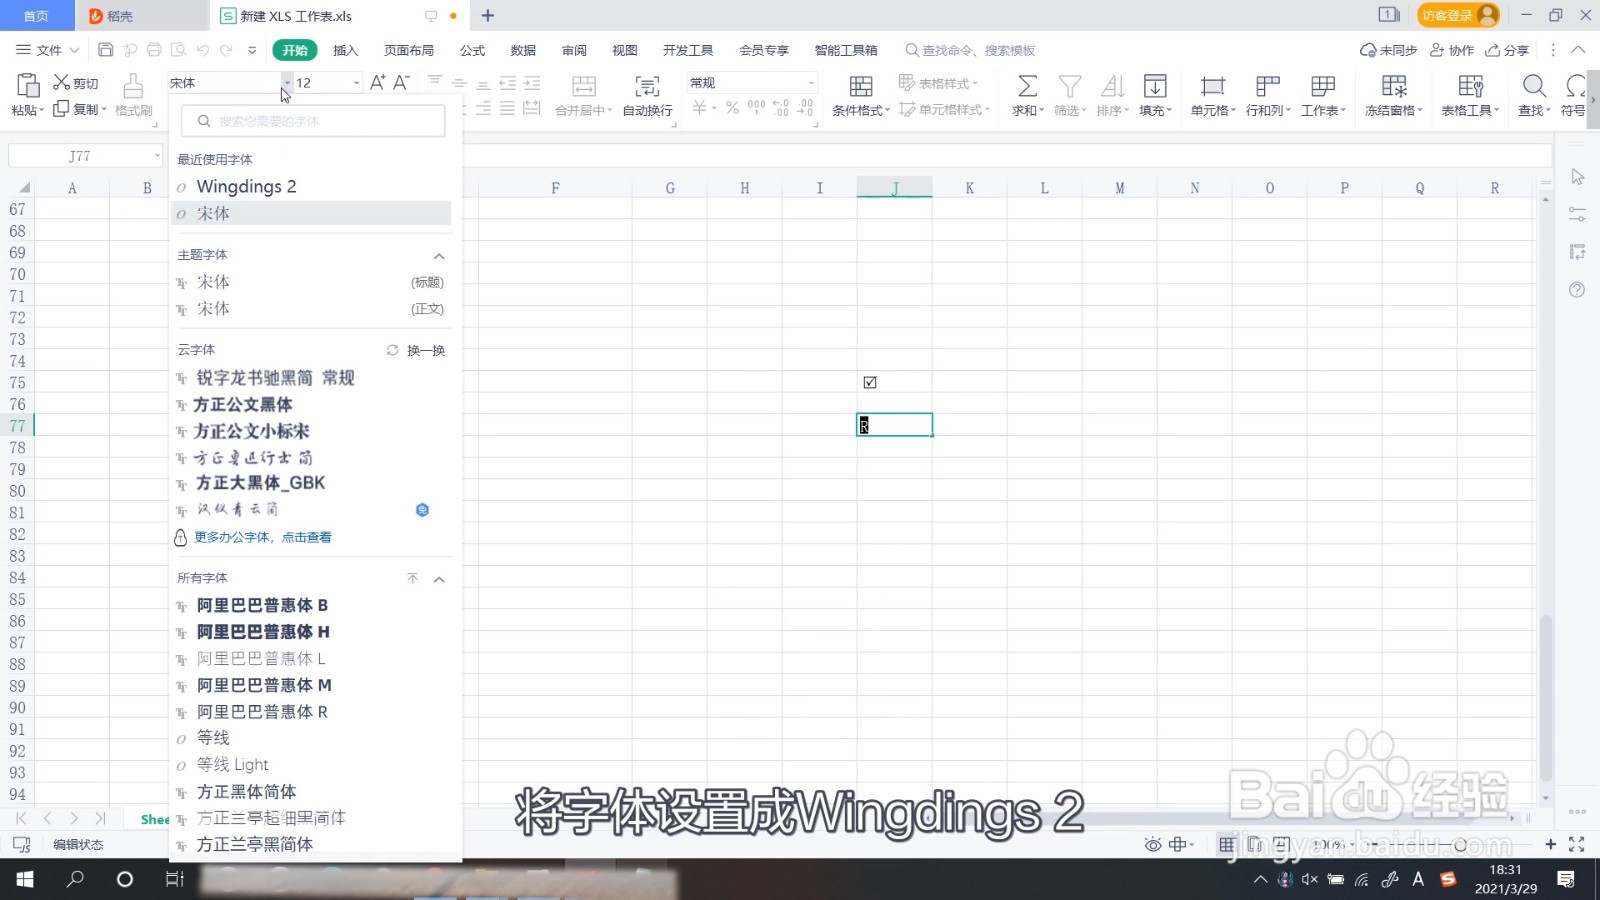
Task: Open the Formulas ribbon tab
Action: 472,50
